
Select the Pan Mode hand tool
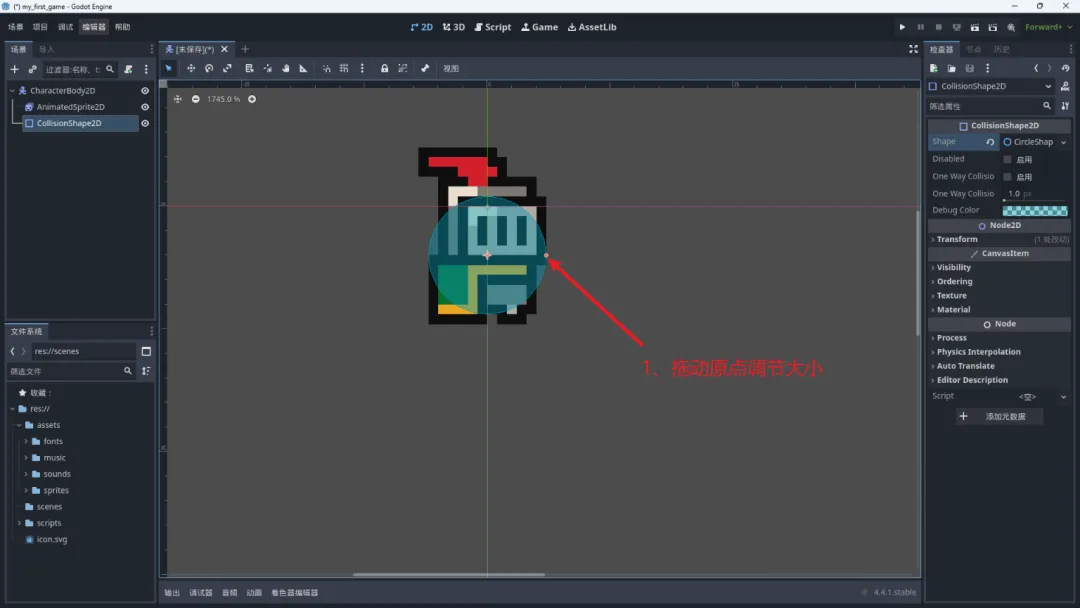pyautogui.click(x=286, y=68)
